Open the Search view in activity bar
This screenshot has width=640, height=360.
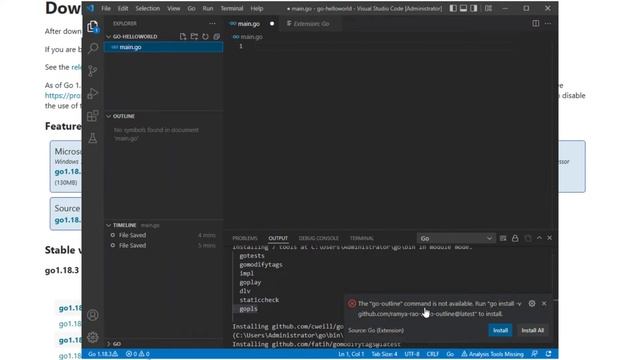tap(93, 49)
